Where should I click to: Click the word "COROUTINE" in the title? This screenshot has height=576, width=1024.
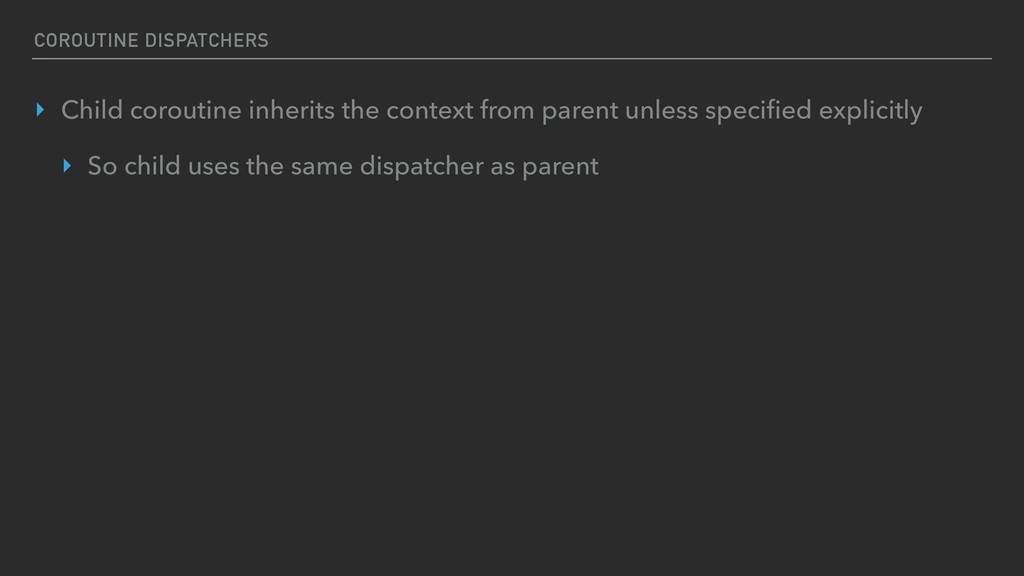point(85,41)
